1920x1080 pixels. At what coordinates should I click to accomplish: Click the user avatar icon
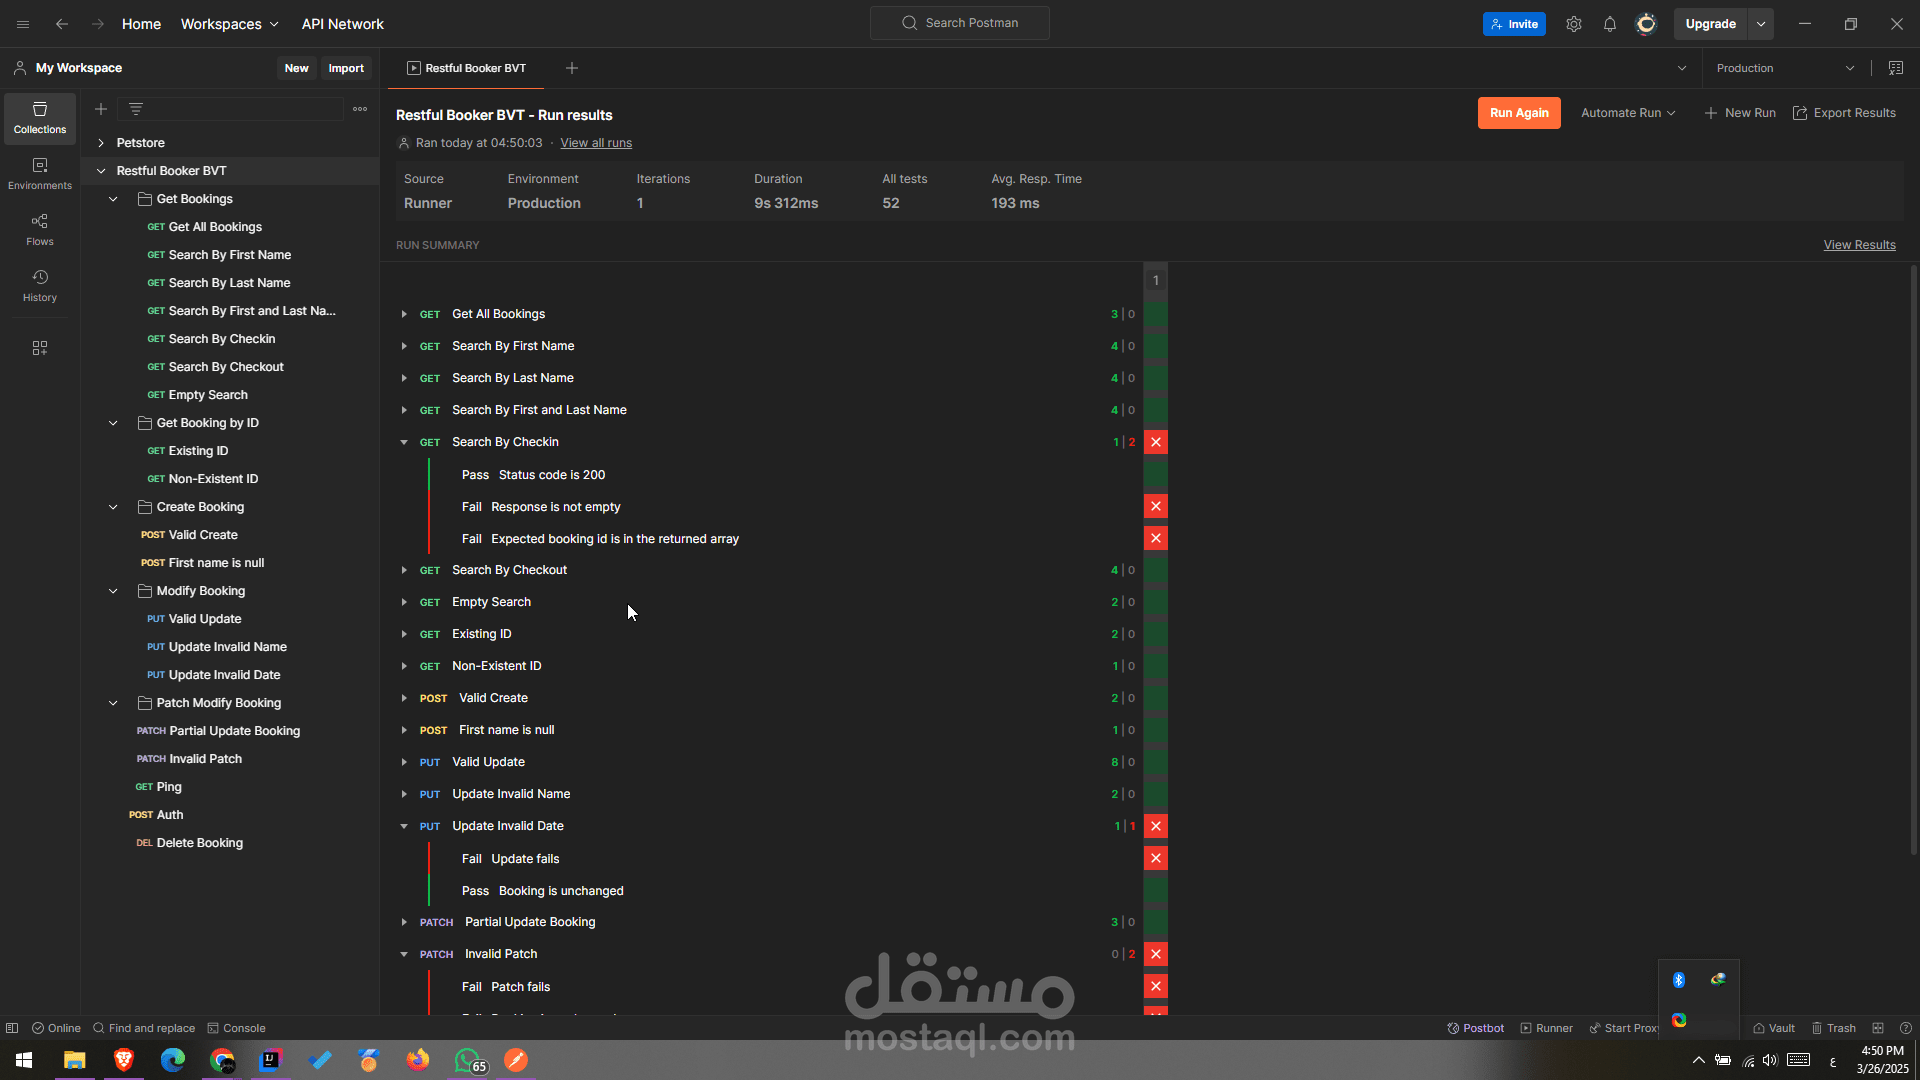(1646, 24)
